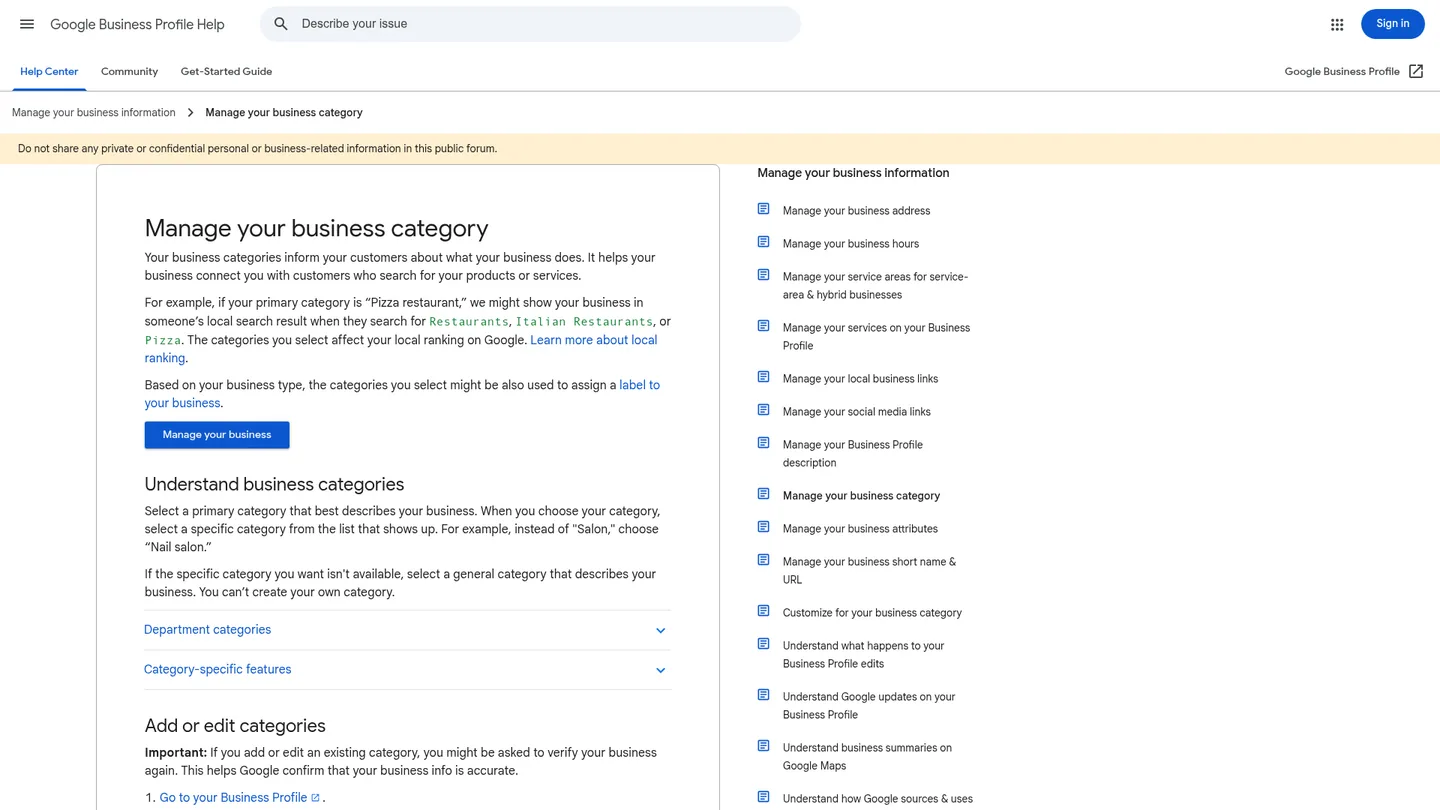Open Manage your service areas article link
This screenshot has width=1440, height=810.
(875, 286)
